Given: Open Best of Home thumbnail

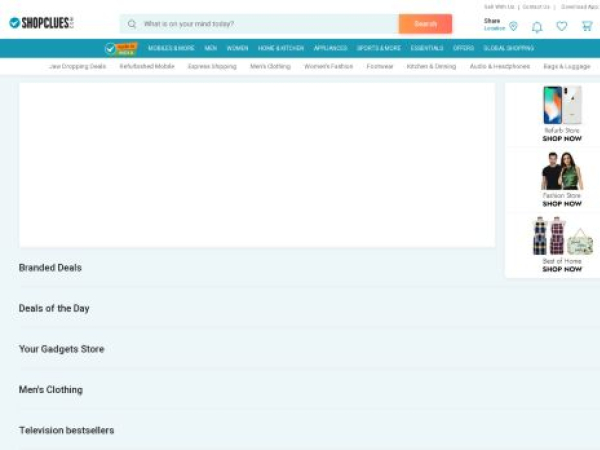Looking at the screenshot, I should (x=562, y=236).
